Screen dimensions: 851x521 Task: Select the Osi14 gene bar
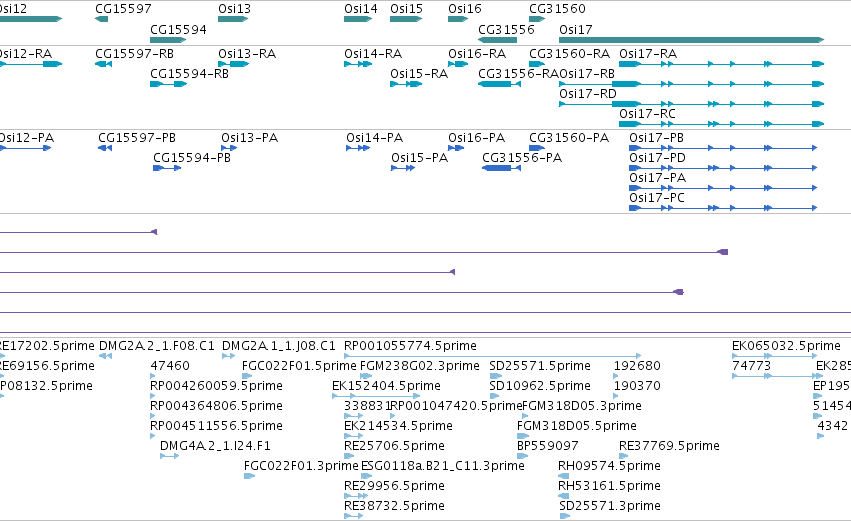coord(358,19)
